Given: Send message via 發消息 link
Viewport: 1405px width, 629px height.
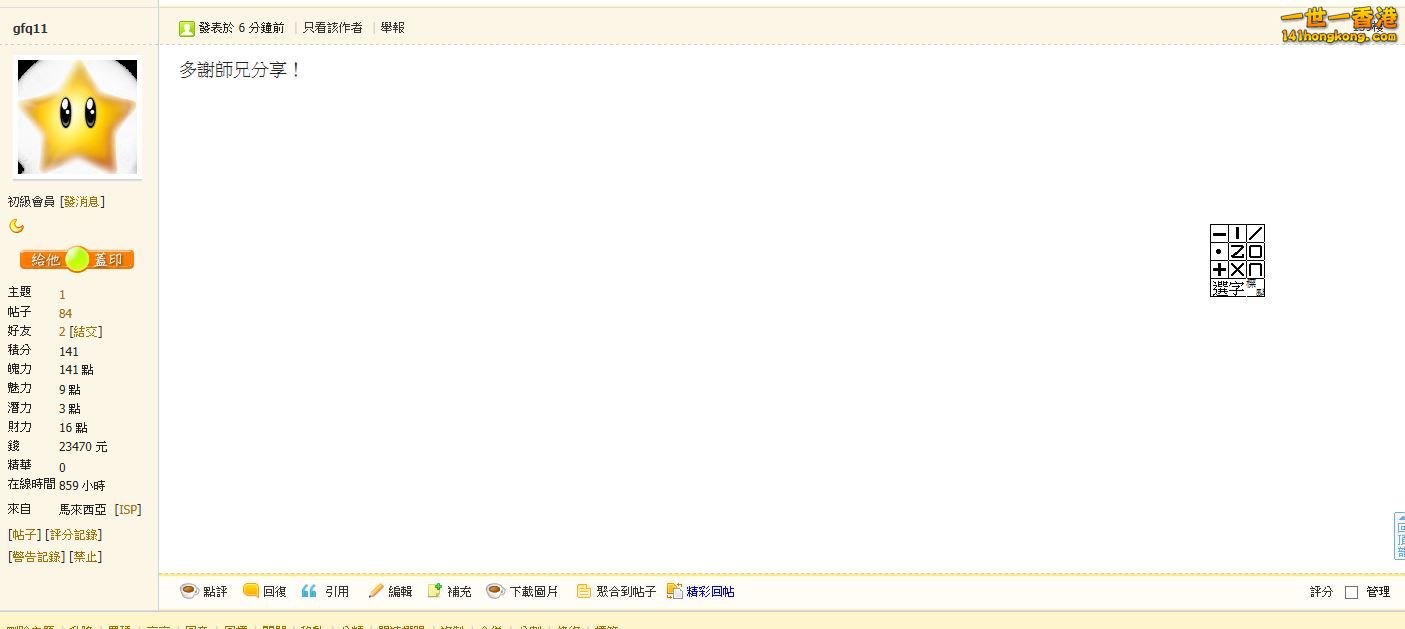Looking at the screenshot, I should coord(82,202).
